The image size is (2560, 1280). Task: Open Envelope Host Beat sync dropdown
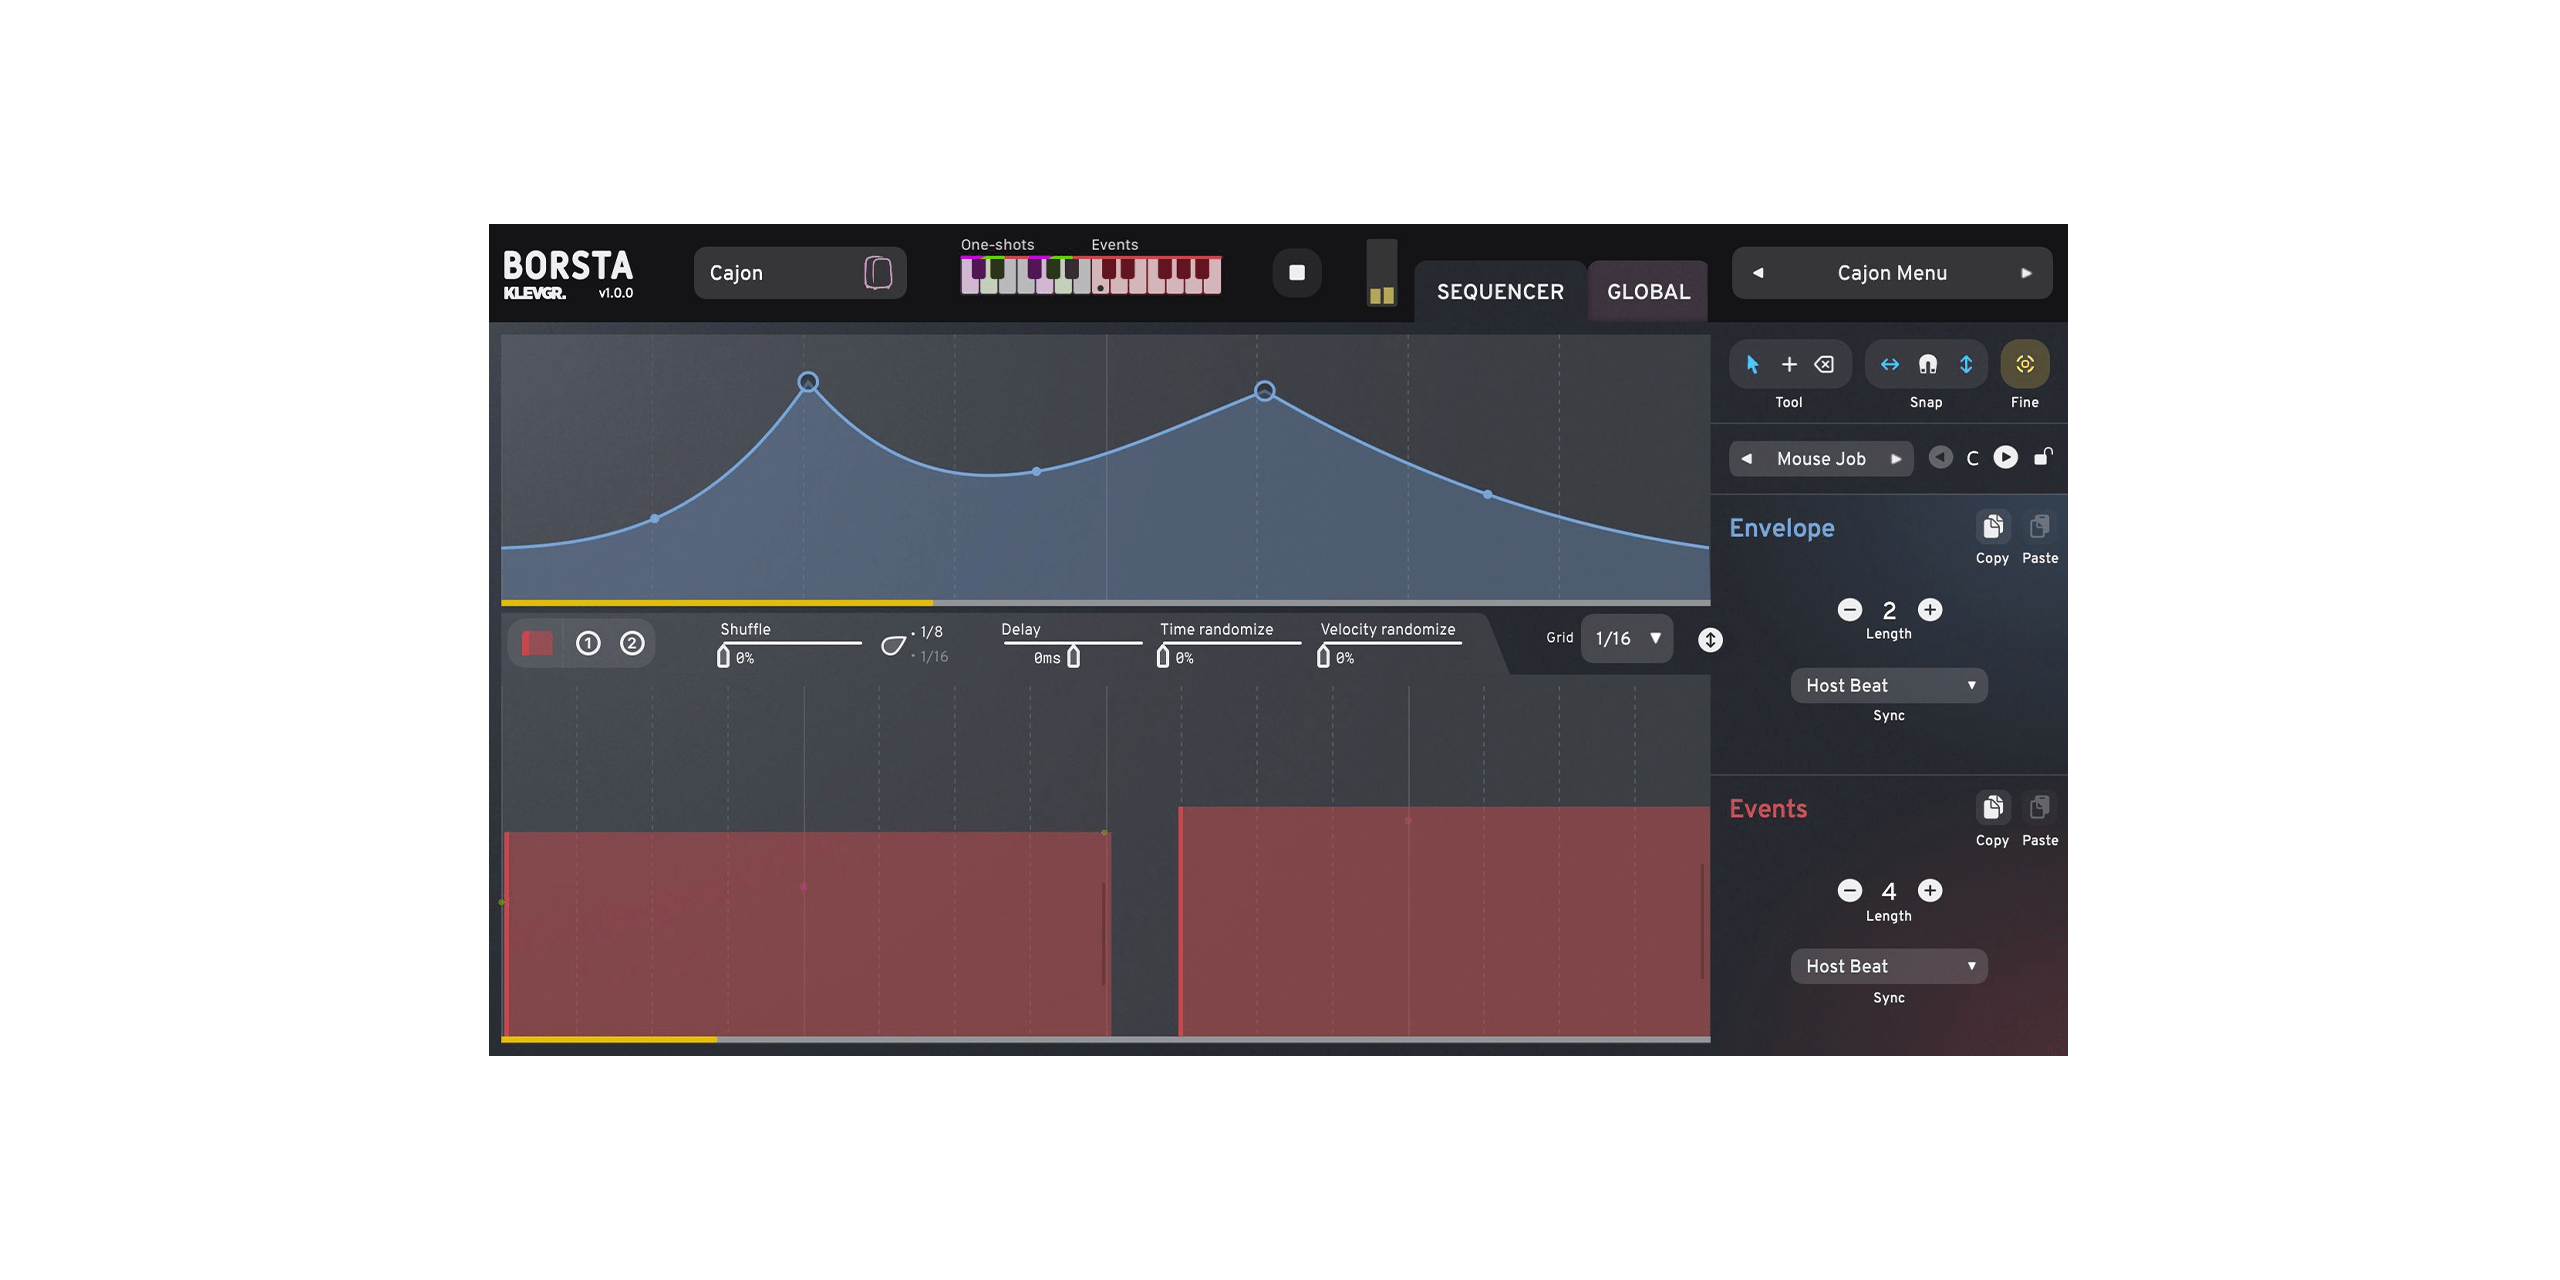point(1888,686)
